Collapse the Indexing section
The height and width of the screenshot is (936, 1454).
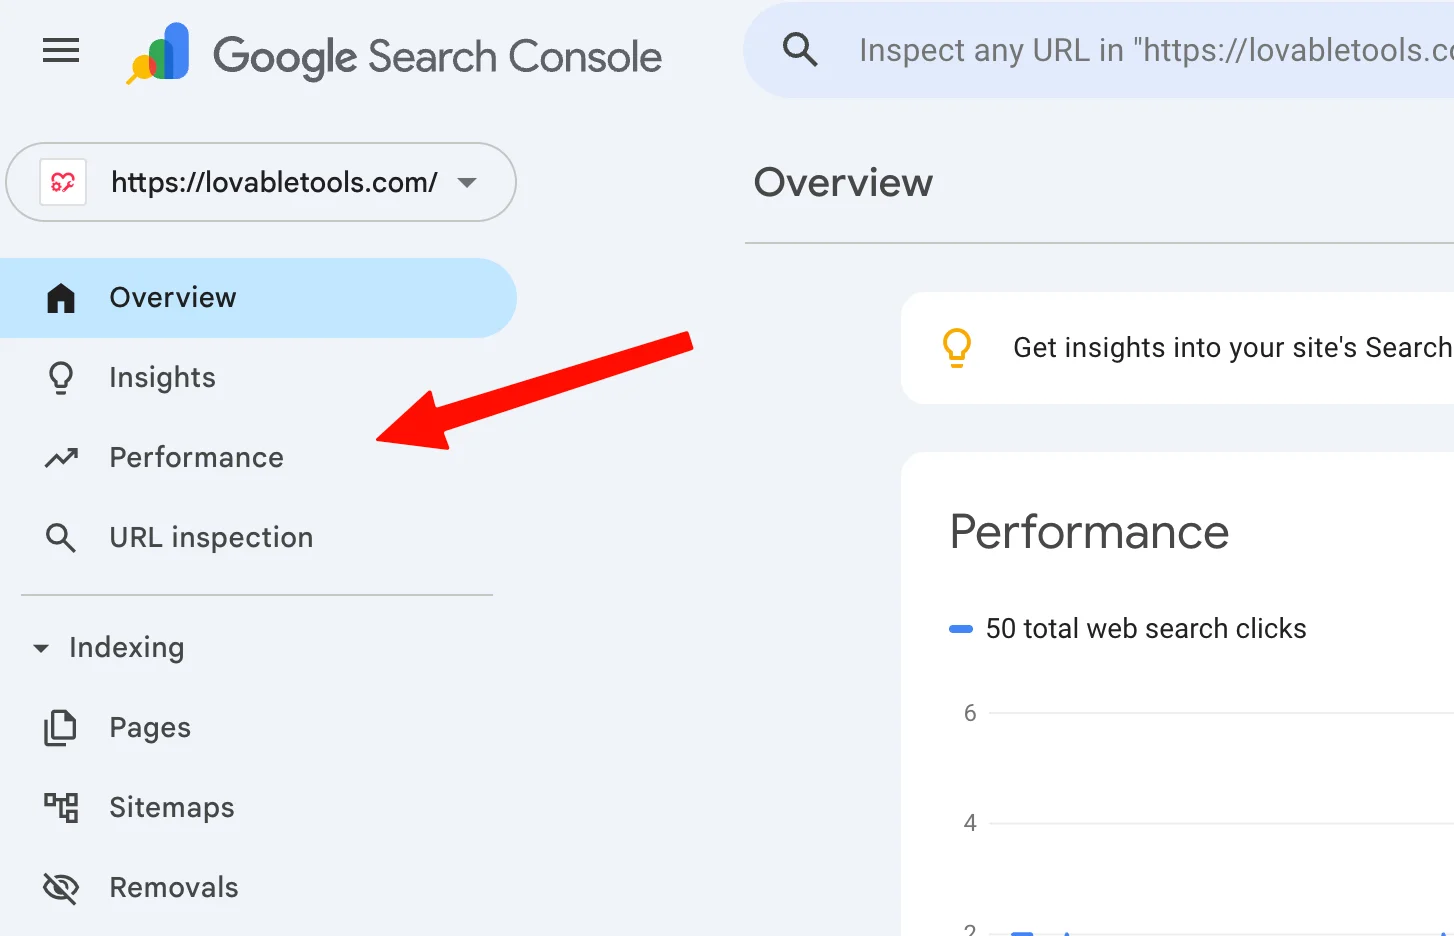click(40, 647)
